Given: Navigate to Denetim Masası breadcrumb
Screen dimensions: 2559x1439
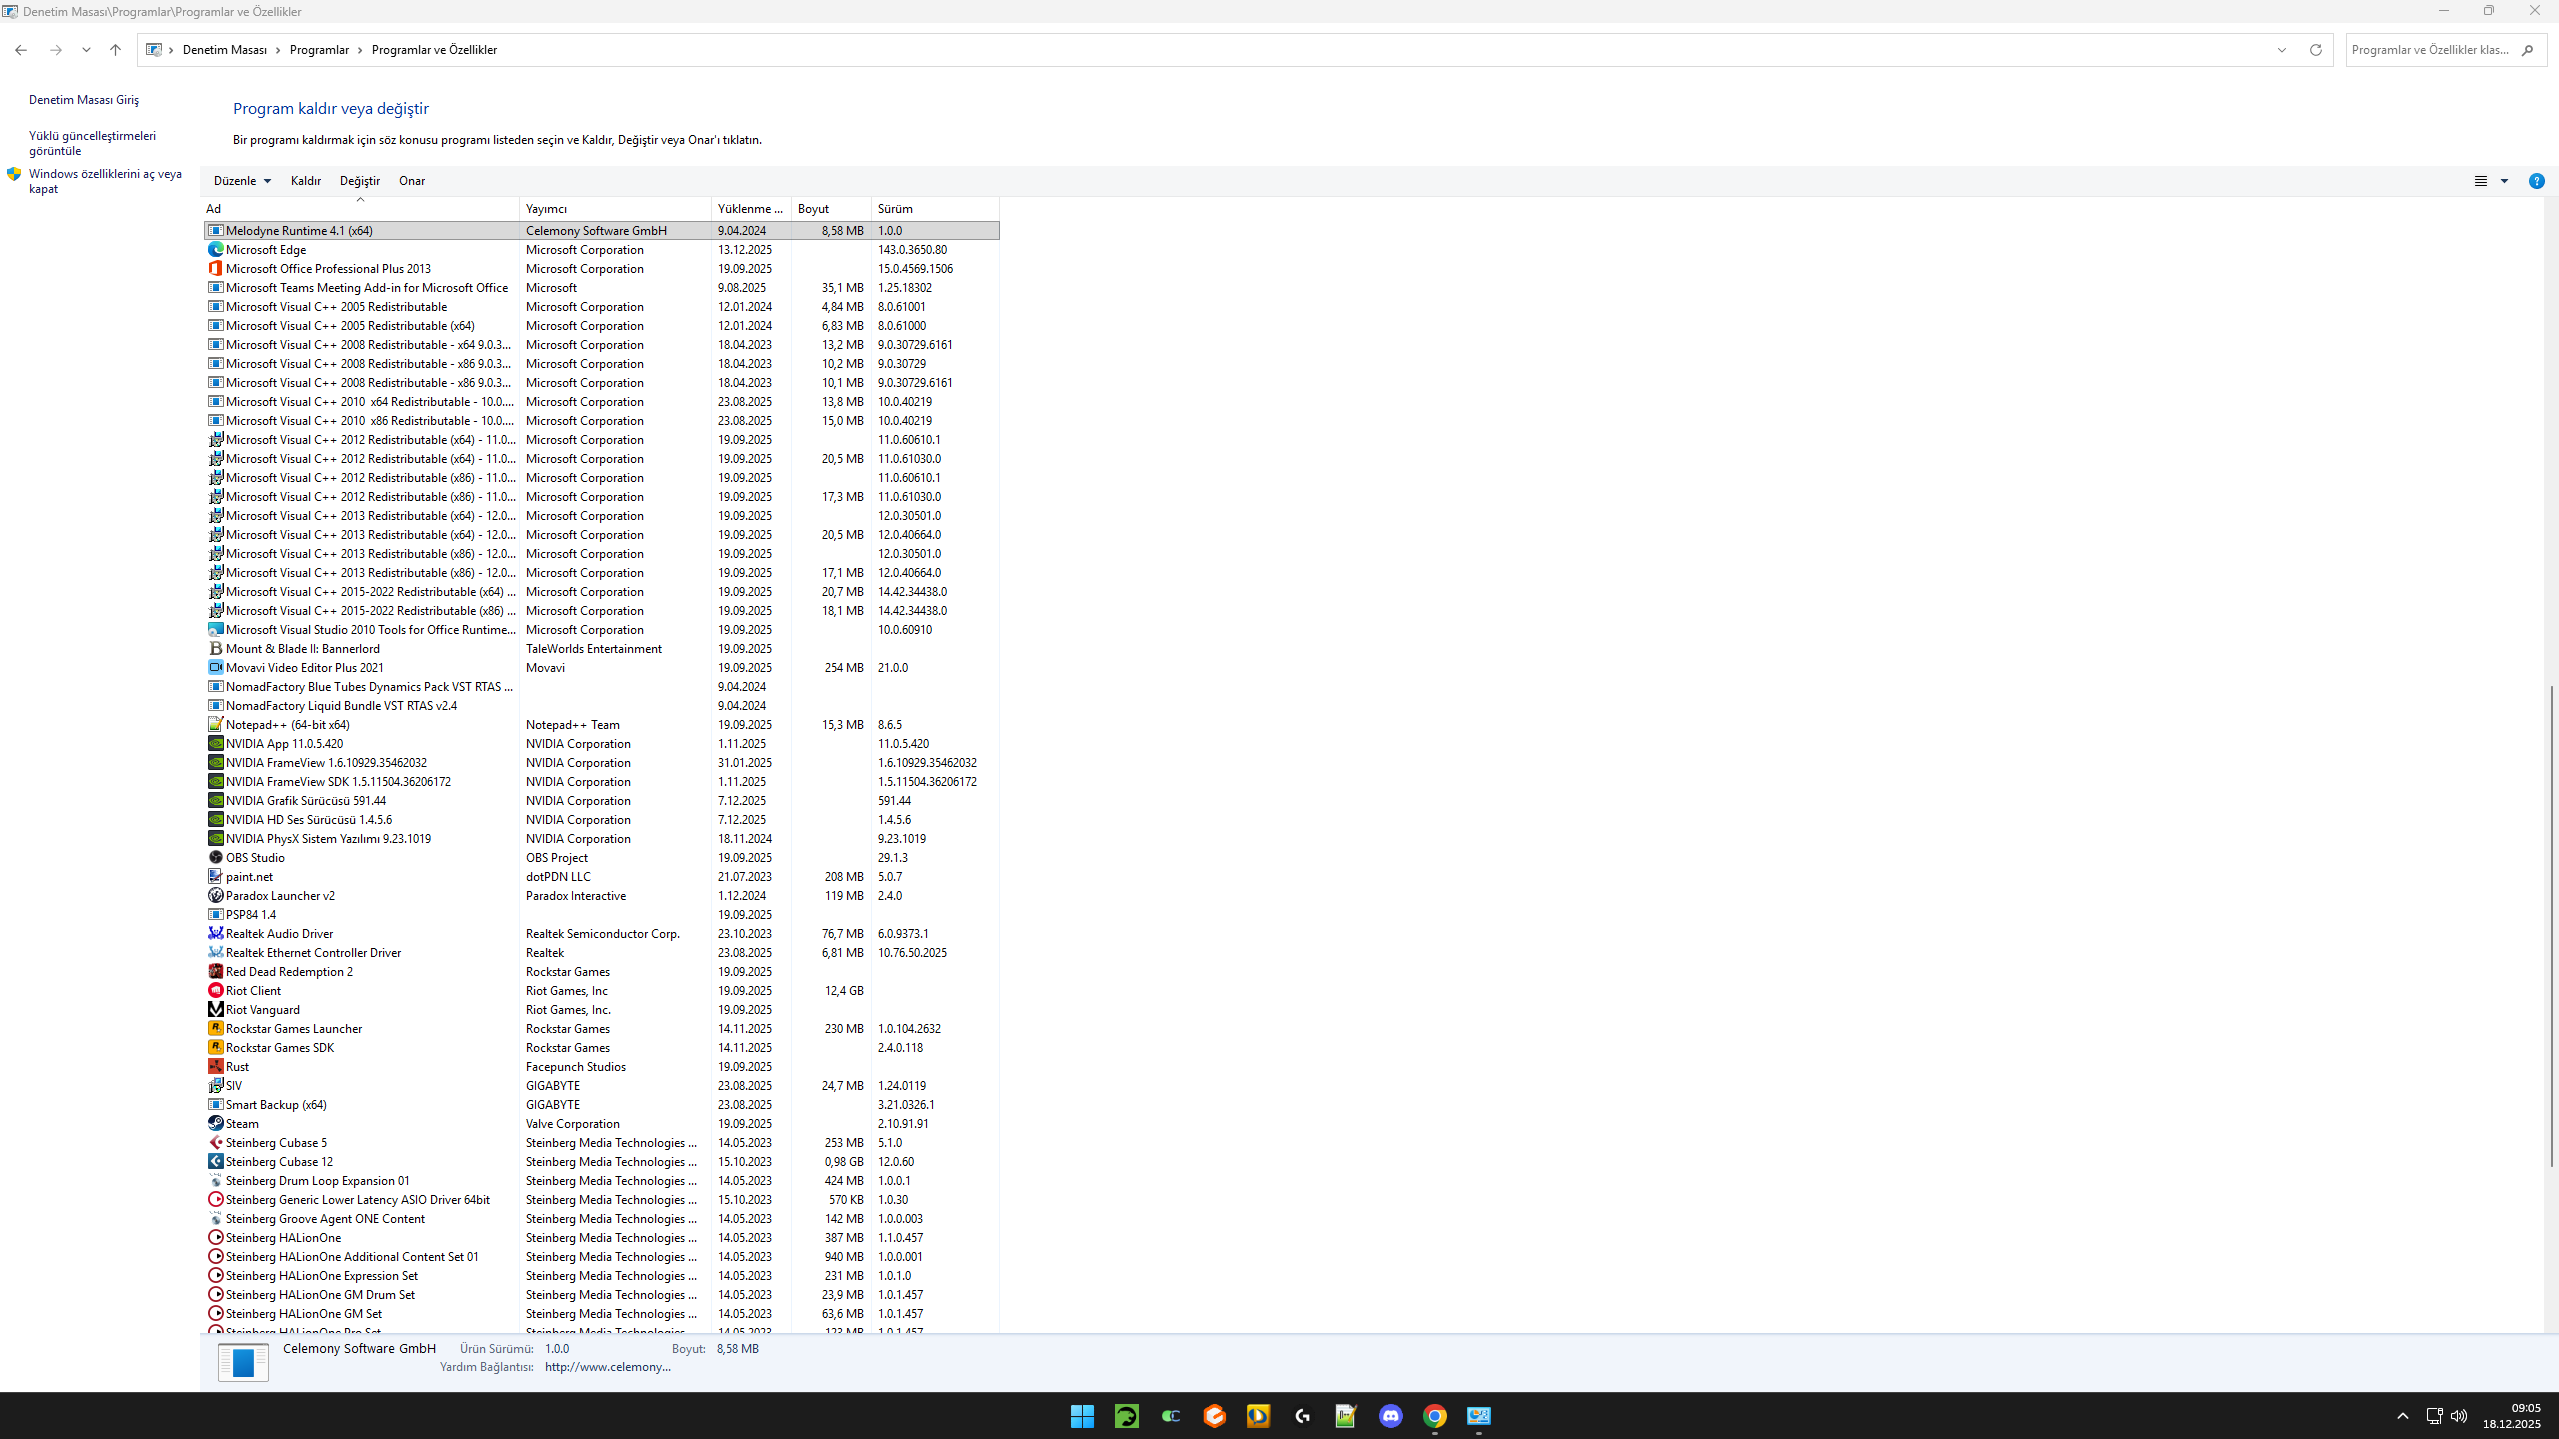Looking at the screenshot, I should 225,50.
